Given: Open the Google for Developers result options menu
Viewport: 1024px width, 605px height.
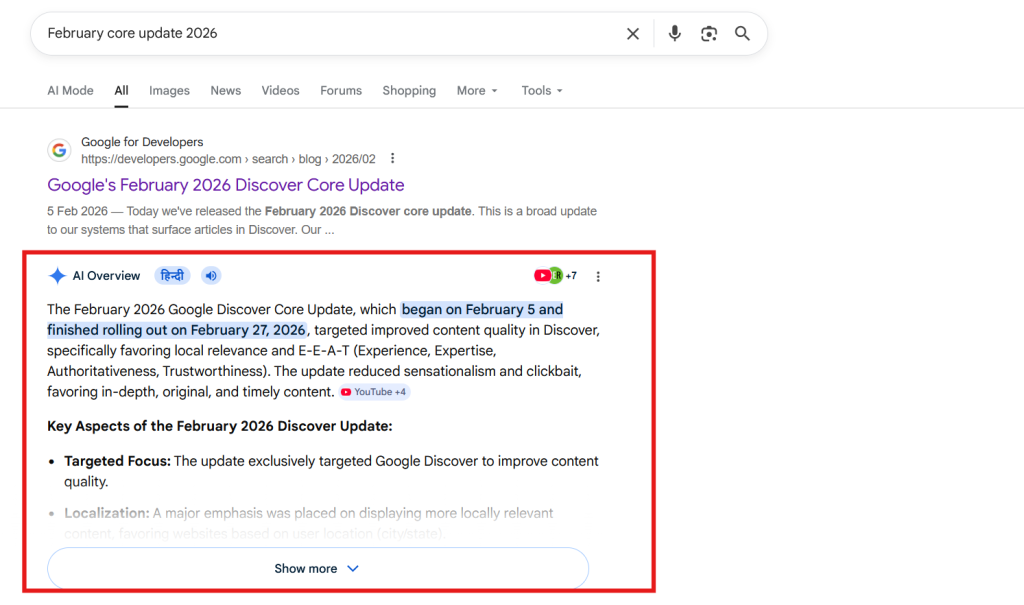Looking at the screenshot, I should 392,158.
